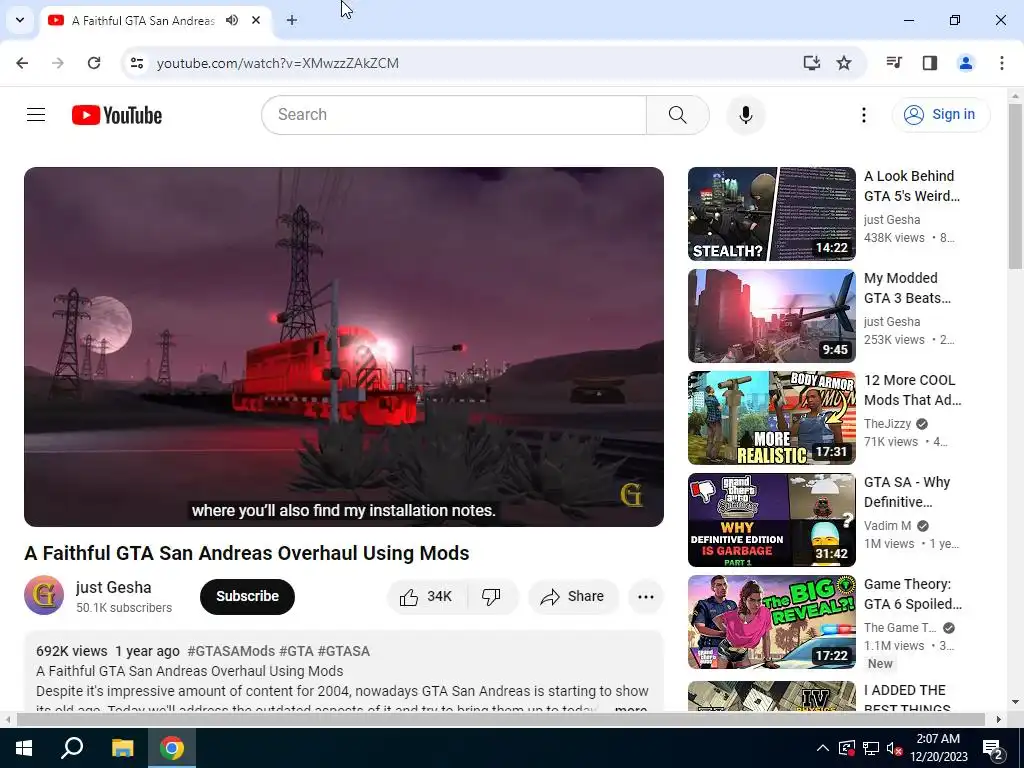Expand the description with more

tap(631, 707)
